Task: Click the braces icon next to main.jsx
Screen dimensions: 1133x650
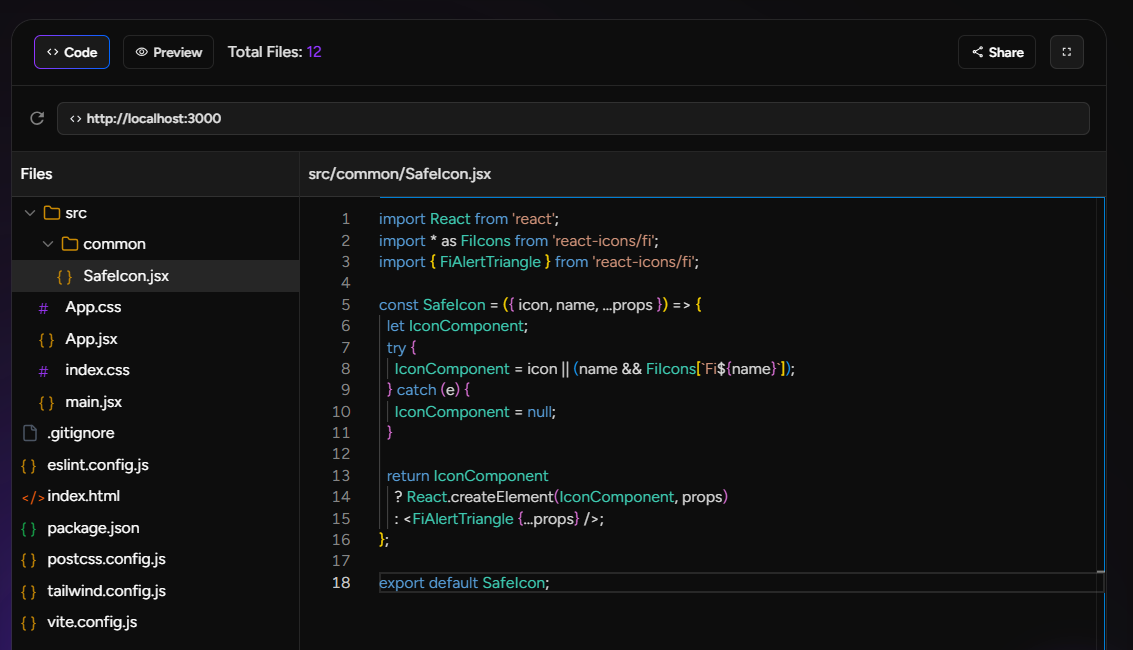Action: coord(46,402)
